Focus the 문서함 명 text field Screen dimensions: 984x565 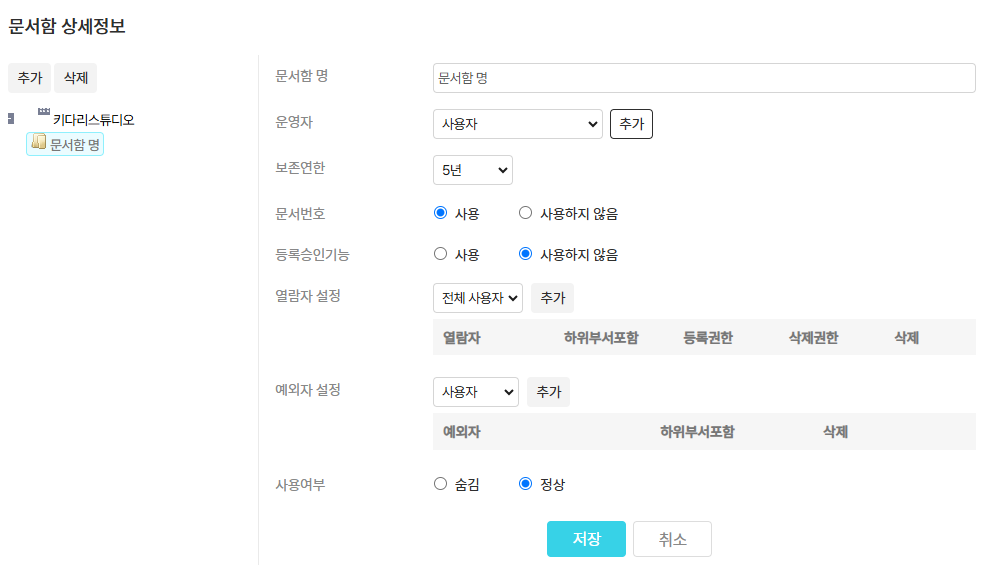(x=704, y=78)
